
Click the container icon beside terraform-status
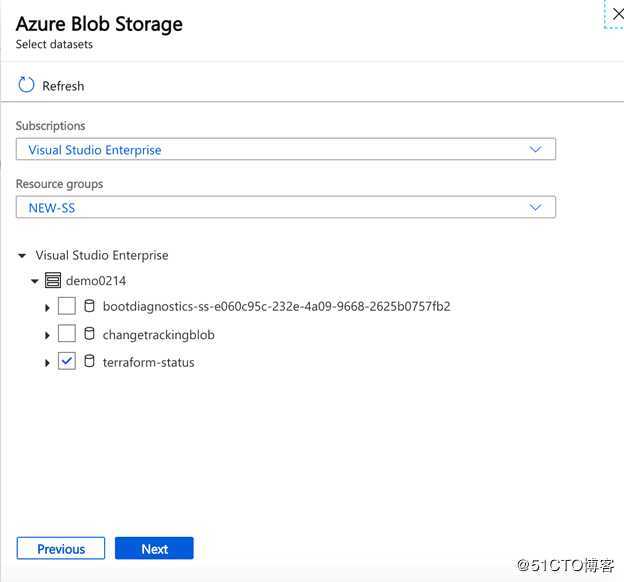coord(90,361)
